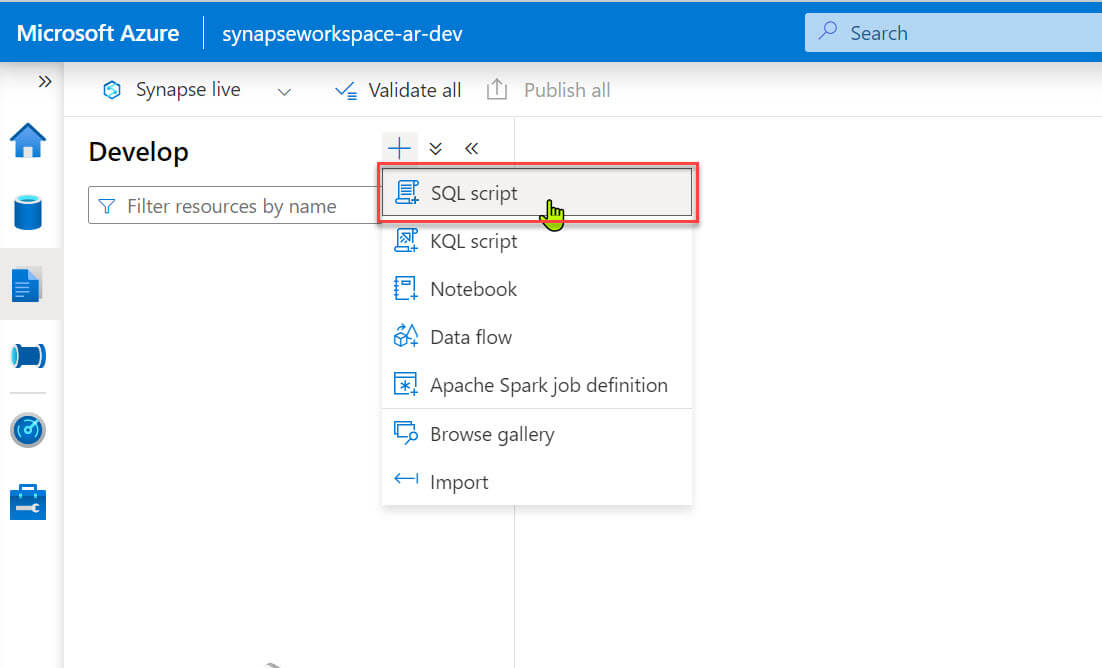Select Apache Spark job definition
Viewport: 1102px width, 668px height.
(548, 385)
